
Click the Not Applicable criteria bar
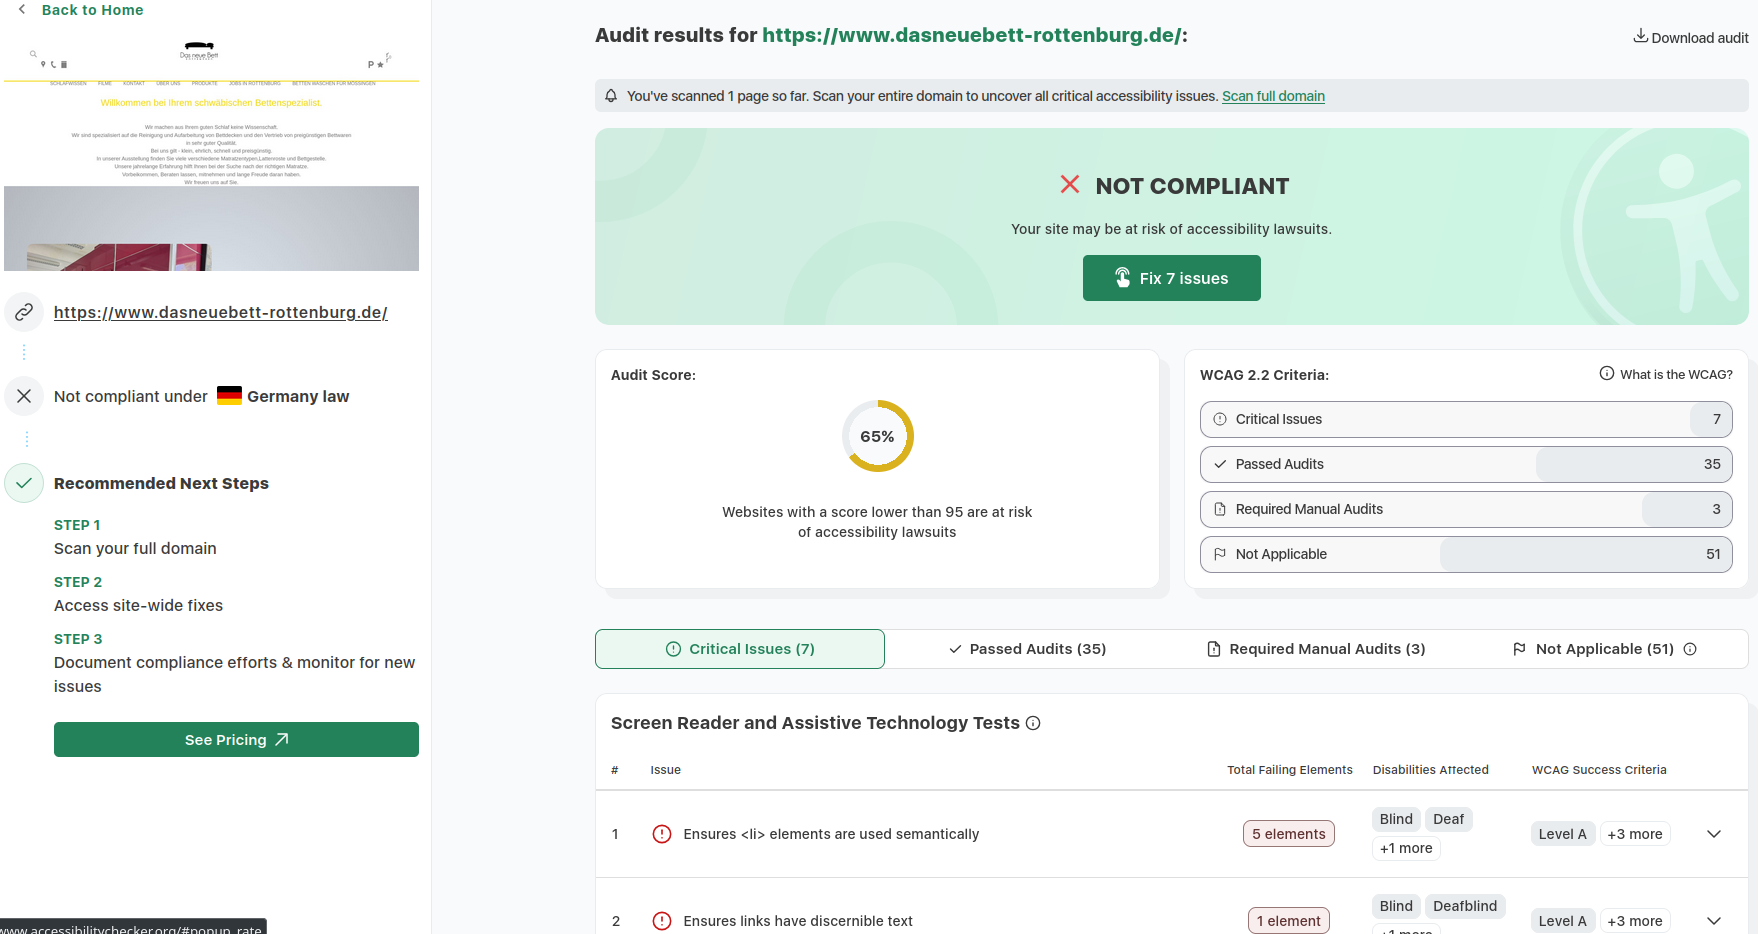[x=1465, y=554]
